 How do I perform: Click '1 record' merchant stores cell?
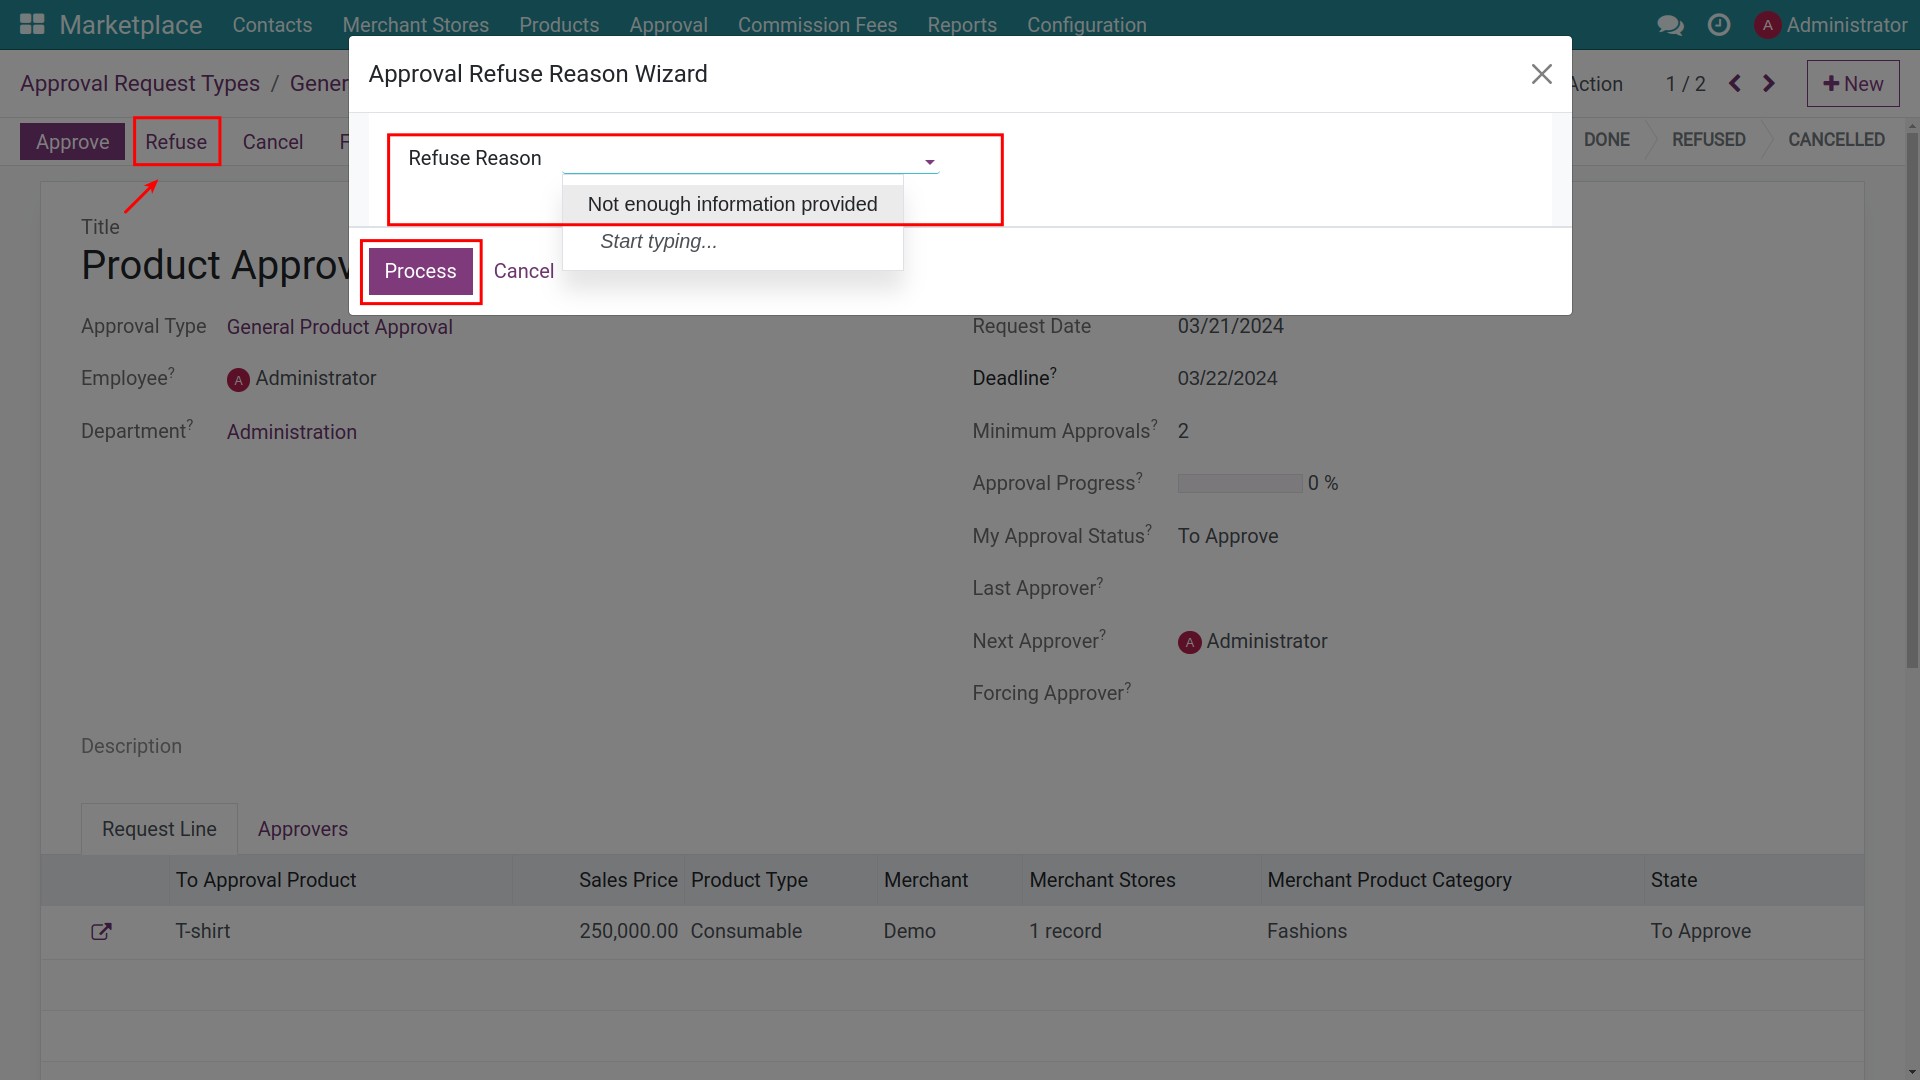click(x=1065, y=931)
